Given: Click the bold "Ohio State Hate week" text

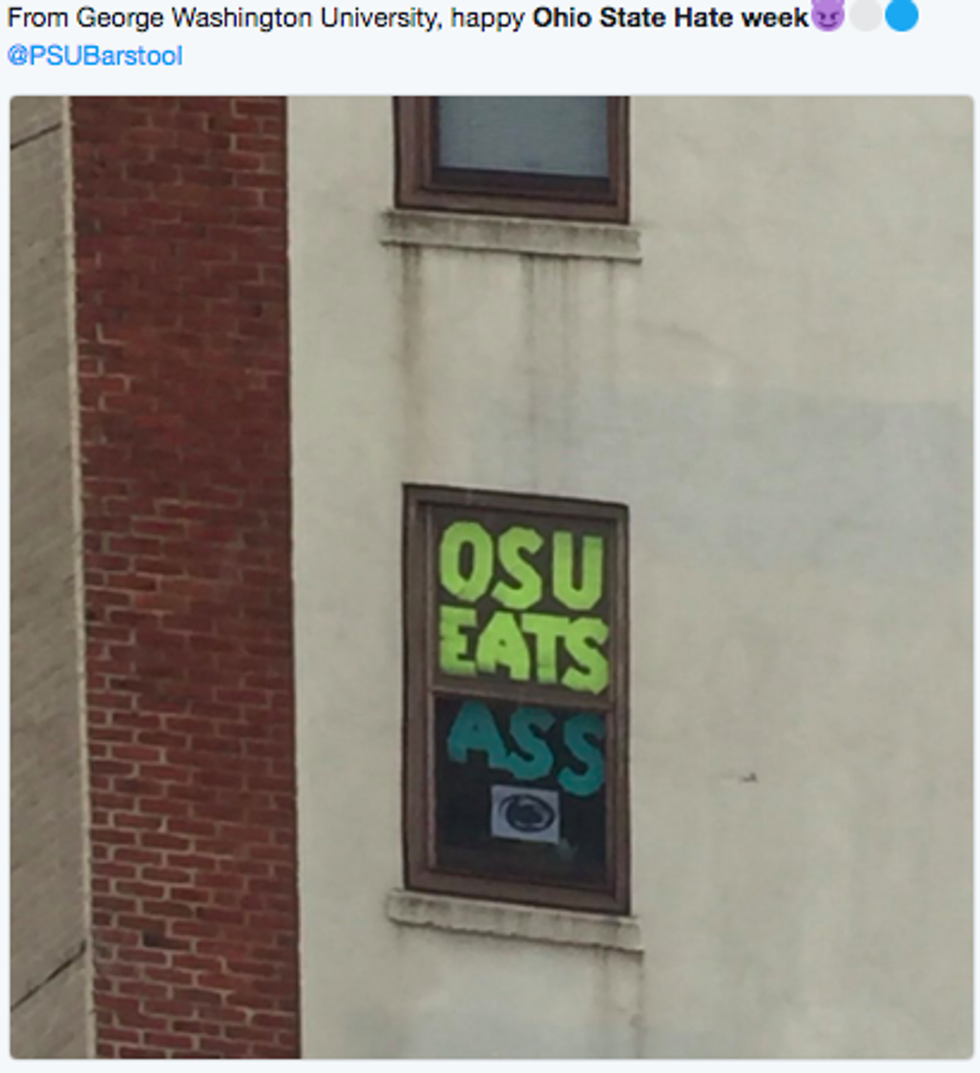Looking at the screenshot, I should pos(670,18).
